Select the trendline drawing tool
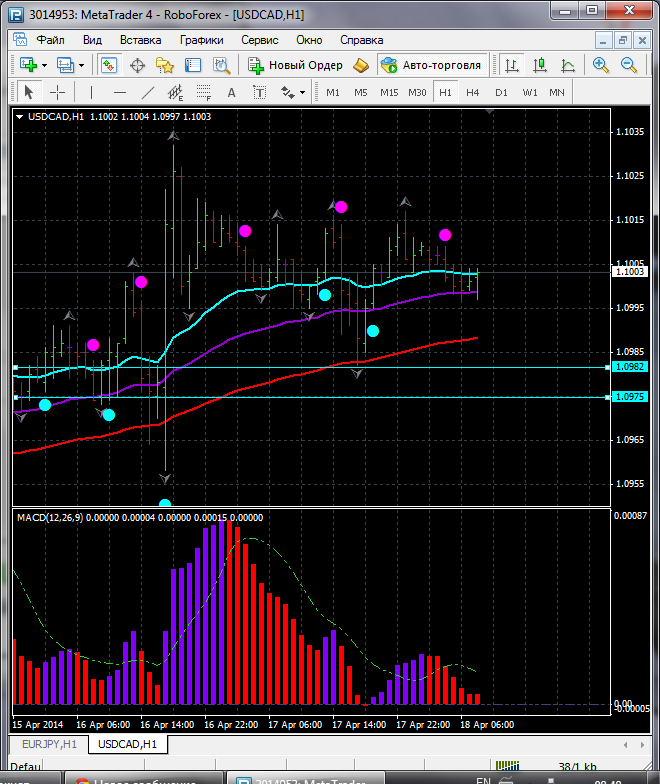 coord(148,92)
